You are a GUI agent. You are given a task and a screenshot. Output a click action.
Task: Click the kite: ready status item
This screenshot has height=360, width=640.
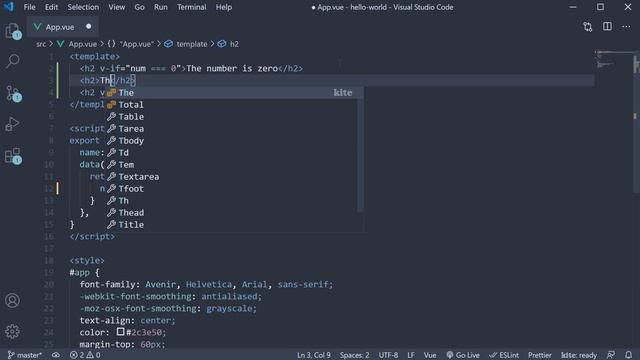[579, 355]
